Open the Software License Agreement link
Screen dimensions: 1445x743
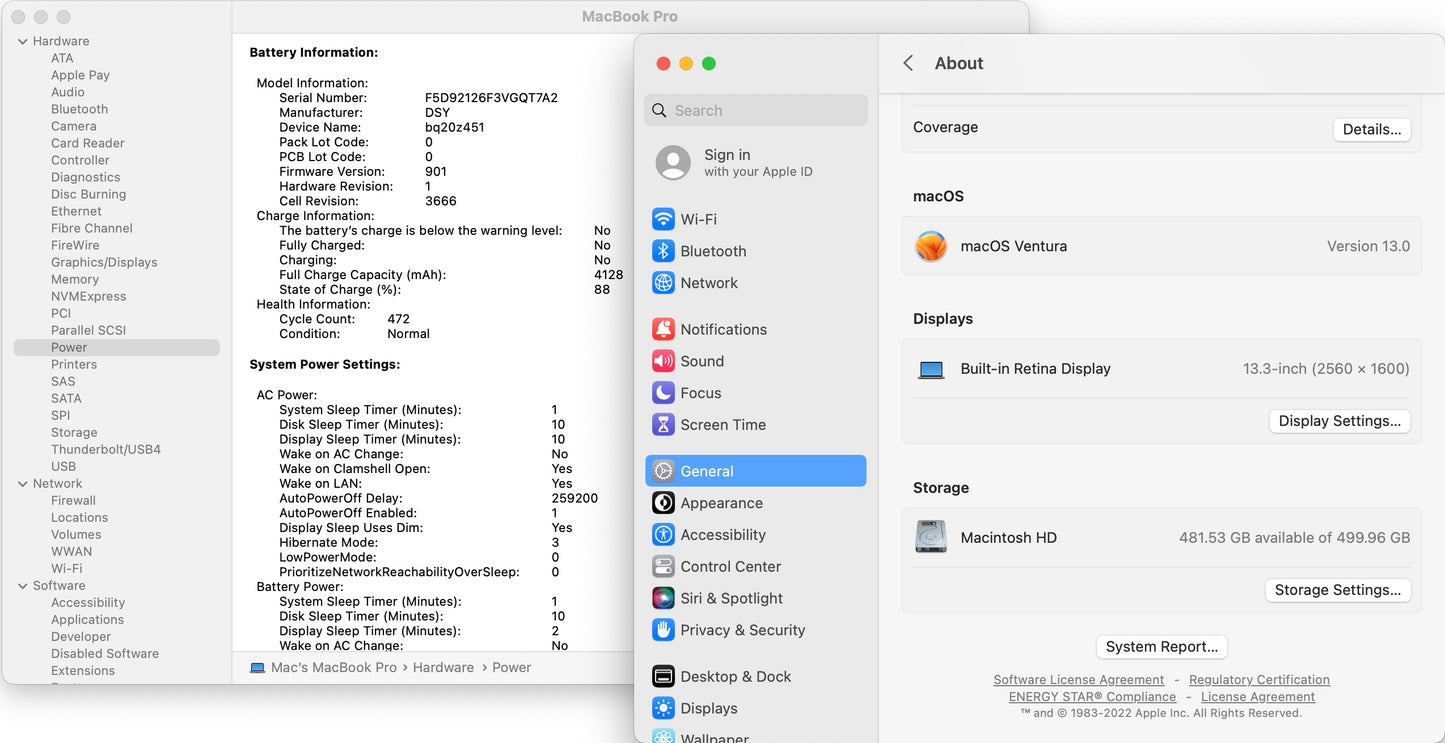click(x=1078, y=680)
